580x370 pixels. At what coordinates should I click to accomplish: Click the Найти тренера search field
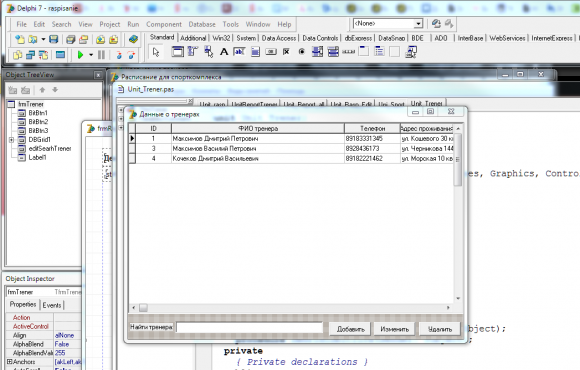point(249,327)
